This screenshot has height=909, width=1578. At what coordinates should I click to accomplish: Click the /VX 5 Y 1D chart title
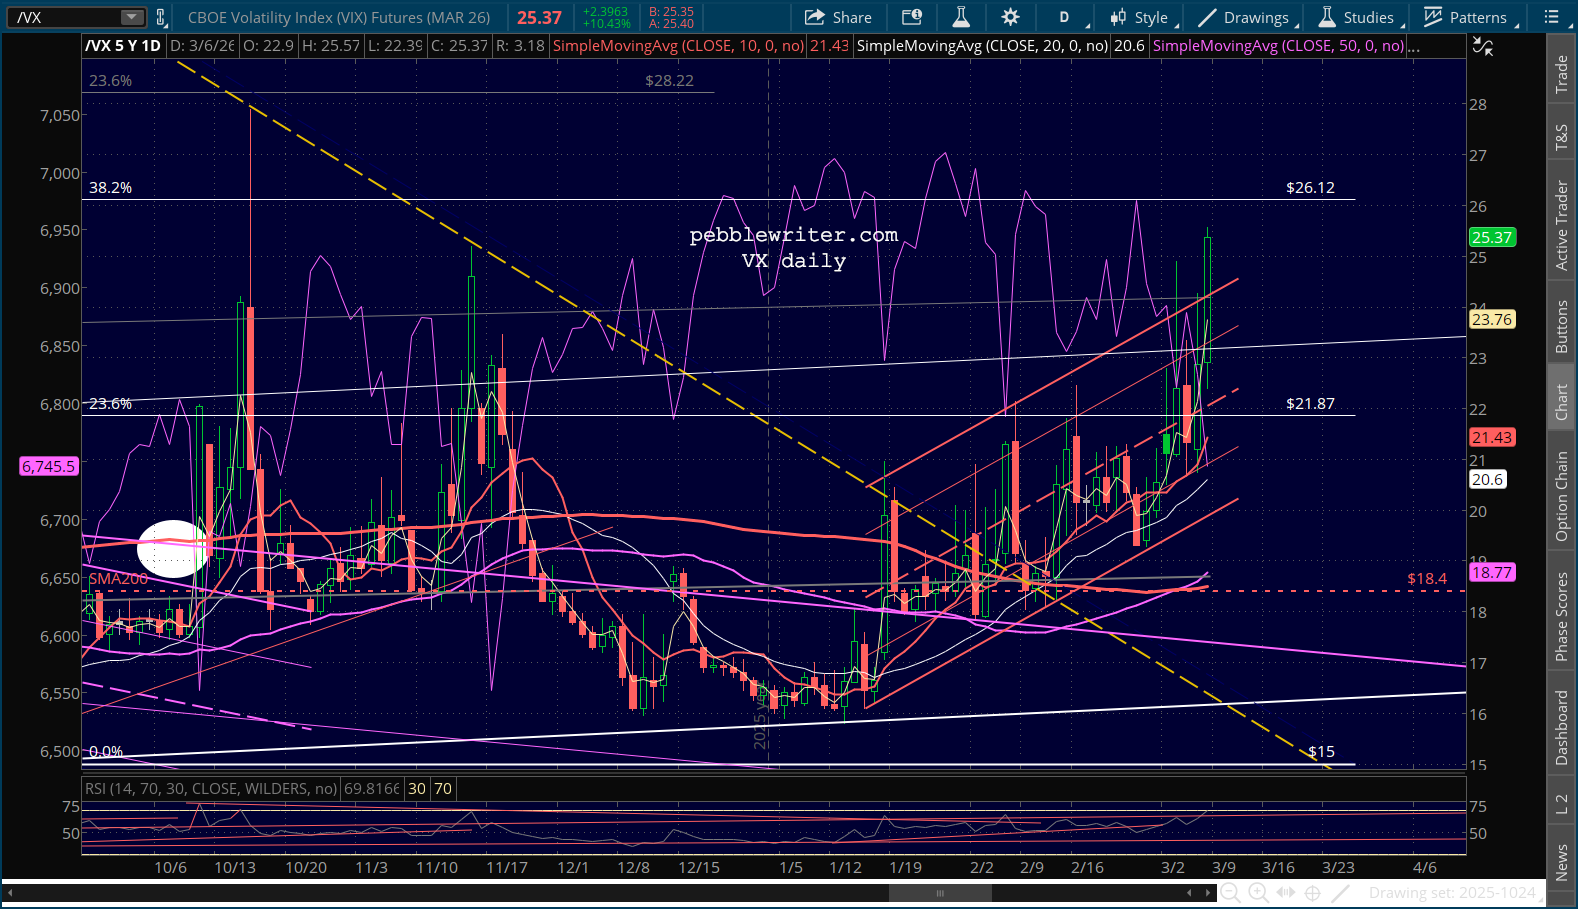point(123,46)
